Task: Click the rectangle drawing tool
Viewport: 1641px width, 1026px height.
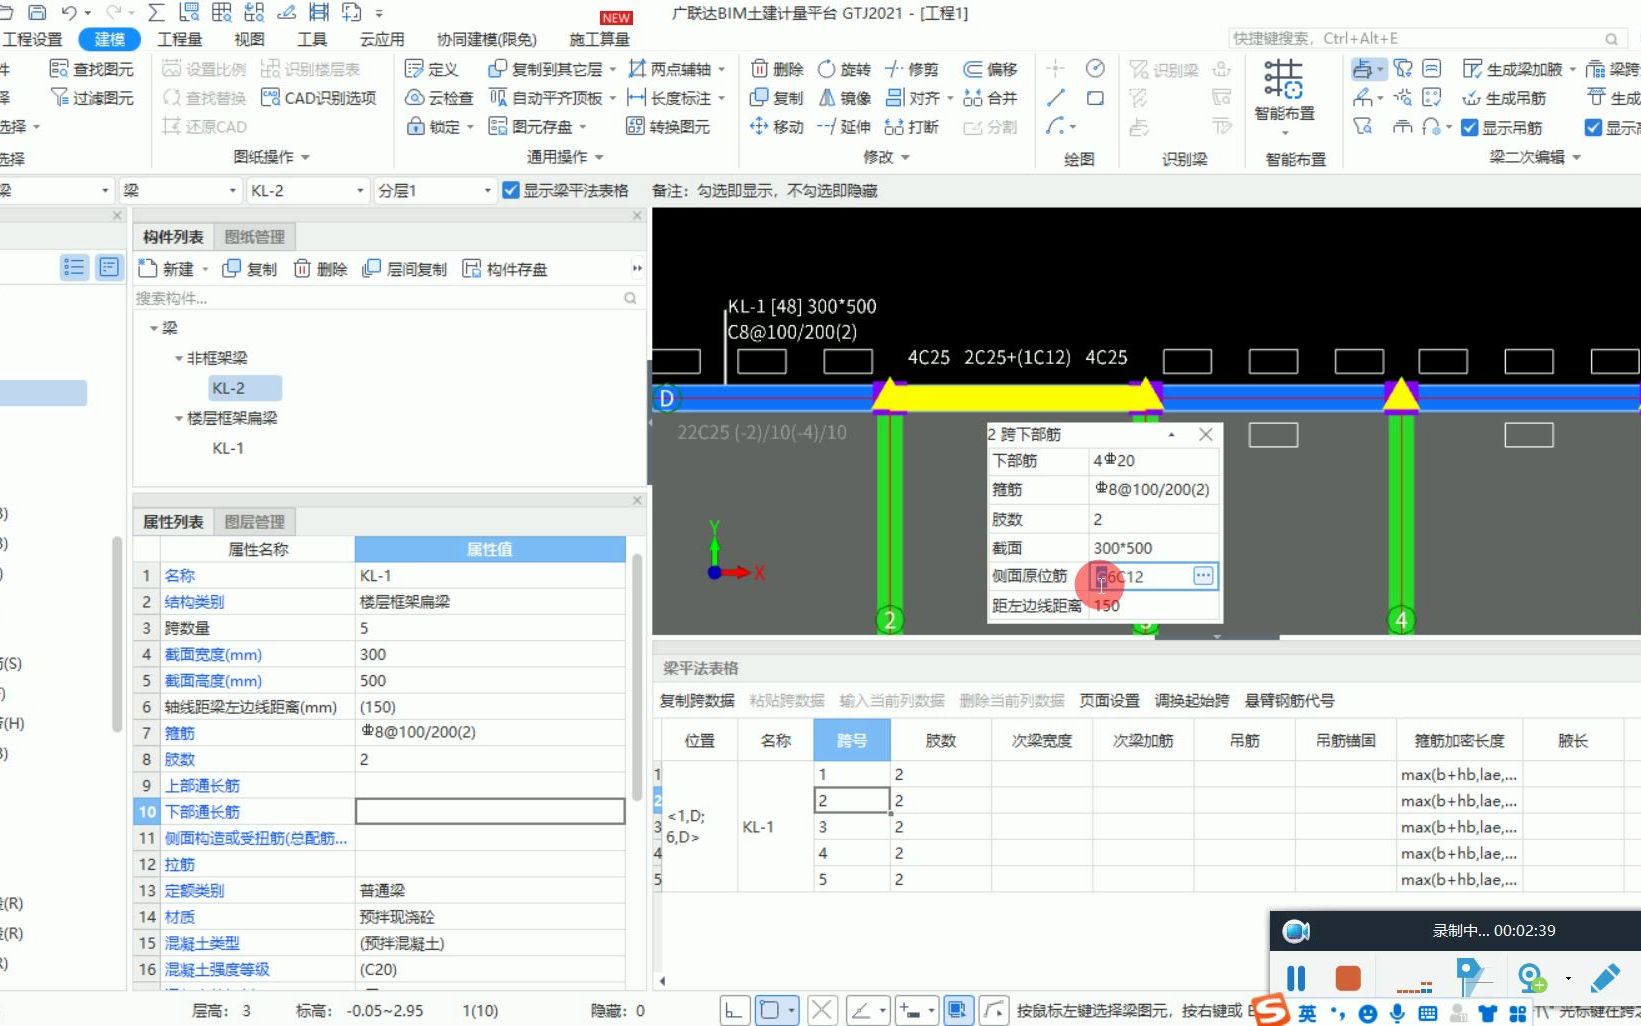Action: click(1096, 98)
